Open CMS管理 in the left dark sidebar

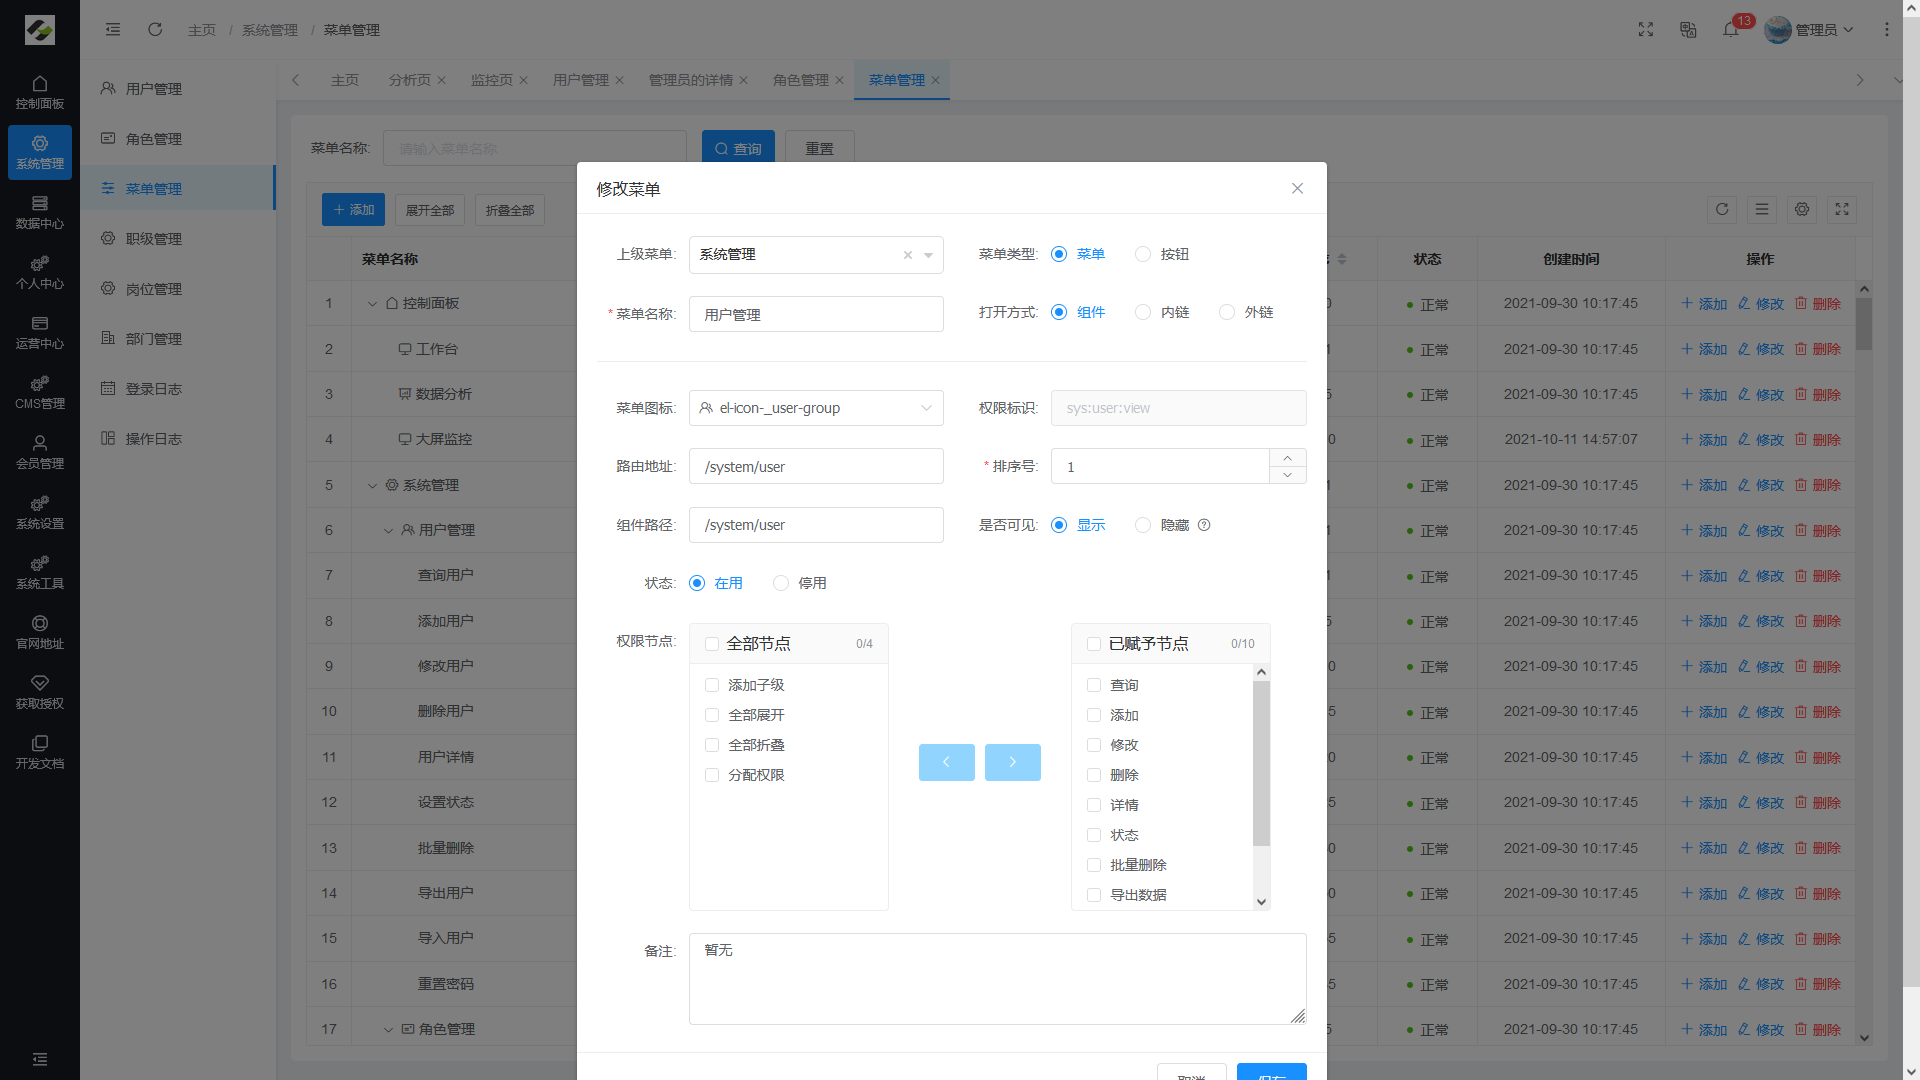click(x=40, y=393)
